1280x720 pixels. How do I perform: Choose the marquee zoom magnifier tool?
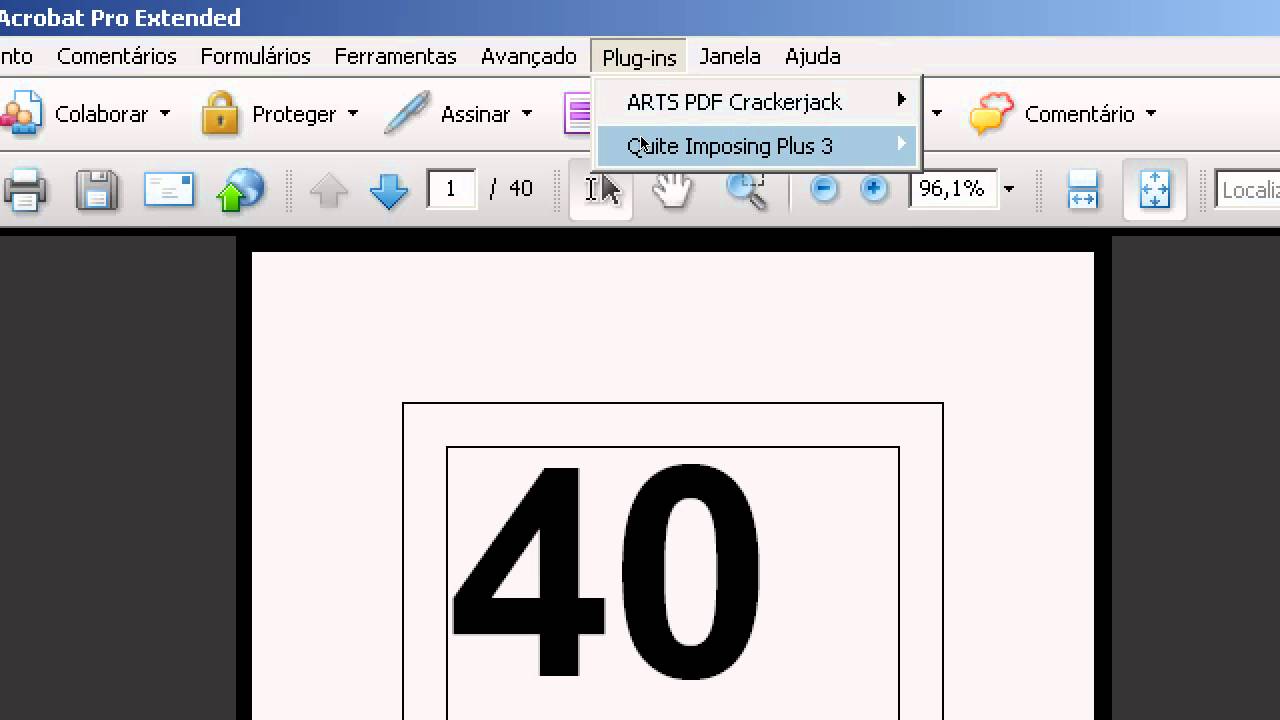[747, 189]
